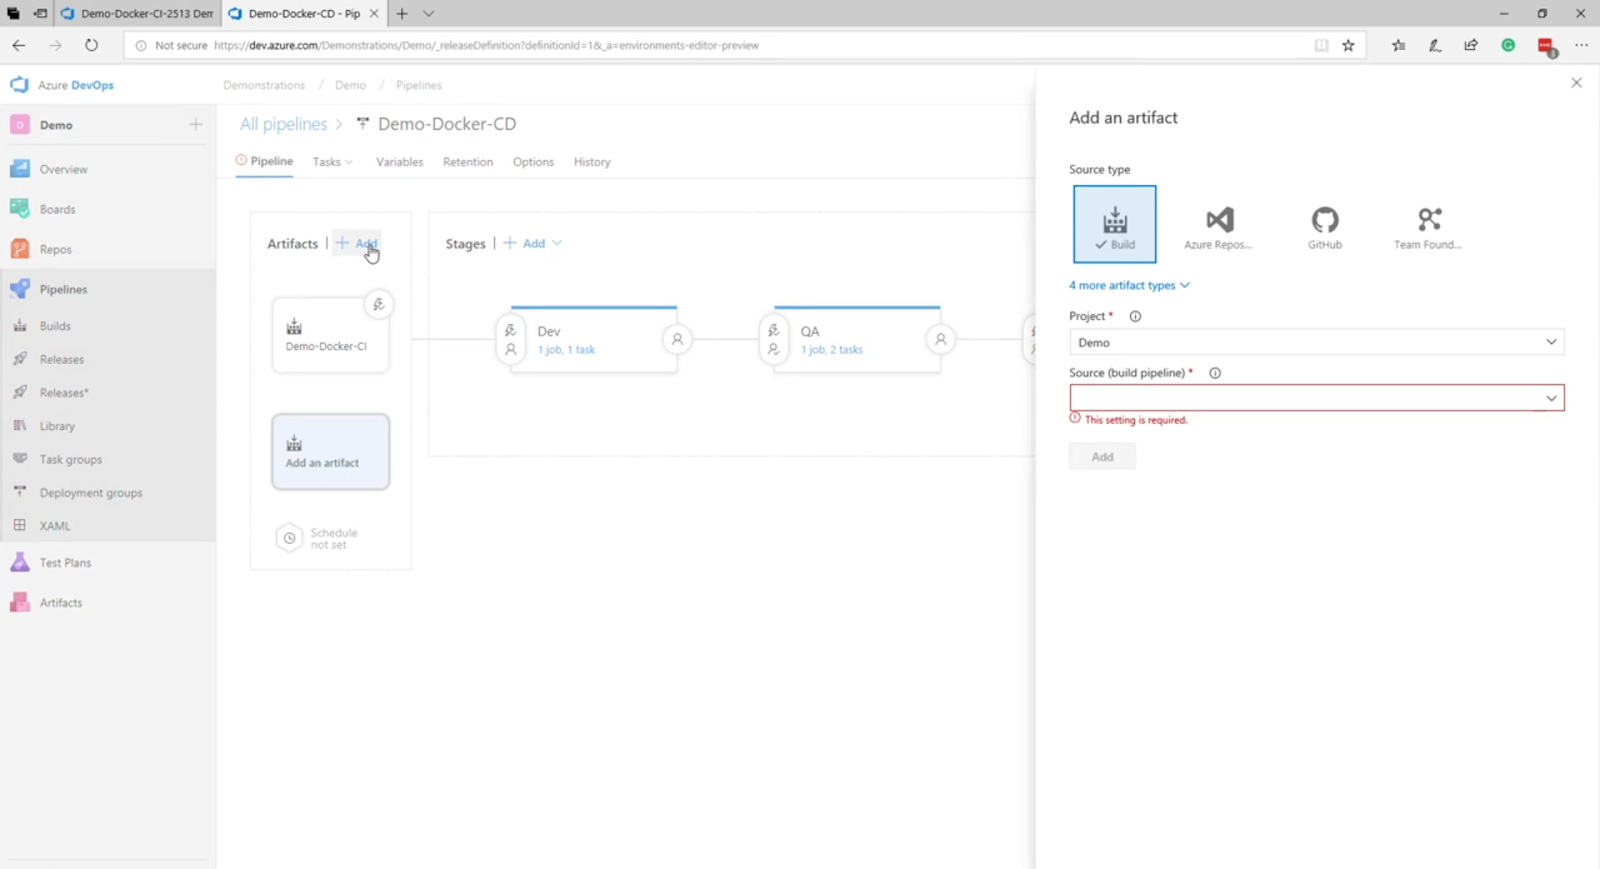The image size is (1600, 869).
Task: Switch to the History tab
Action: click(592, 162)
